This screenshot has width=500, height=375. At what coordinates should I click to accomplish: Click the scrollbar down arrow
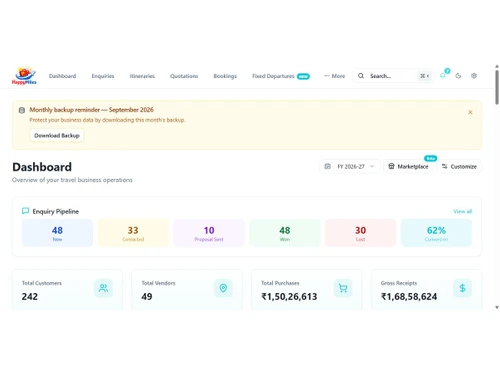(x=497, y=307)
